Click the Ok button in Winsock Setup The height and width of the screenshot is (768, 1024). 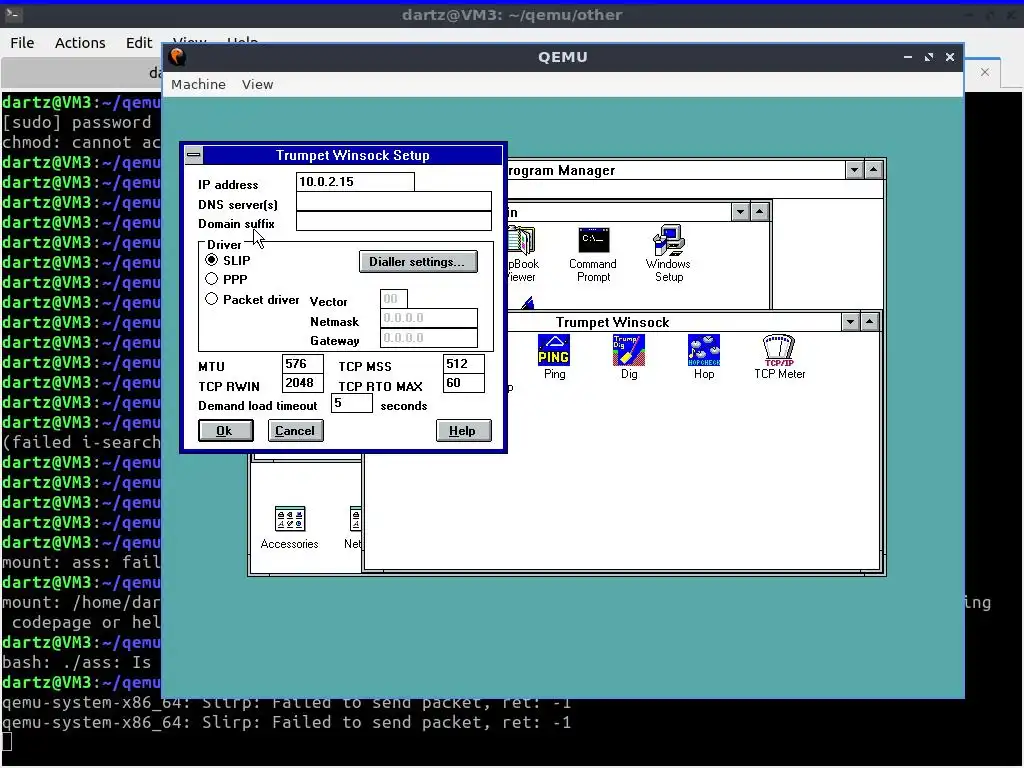tap(225, 431)
